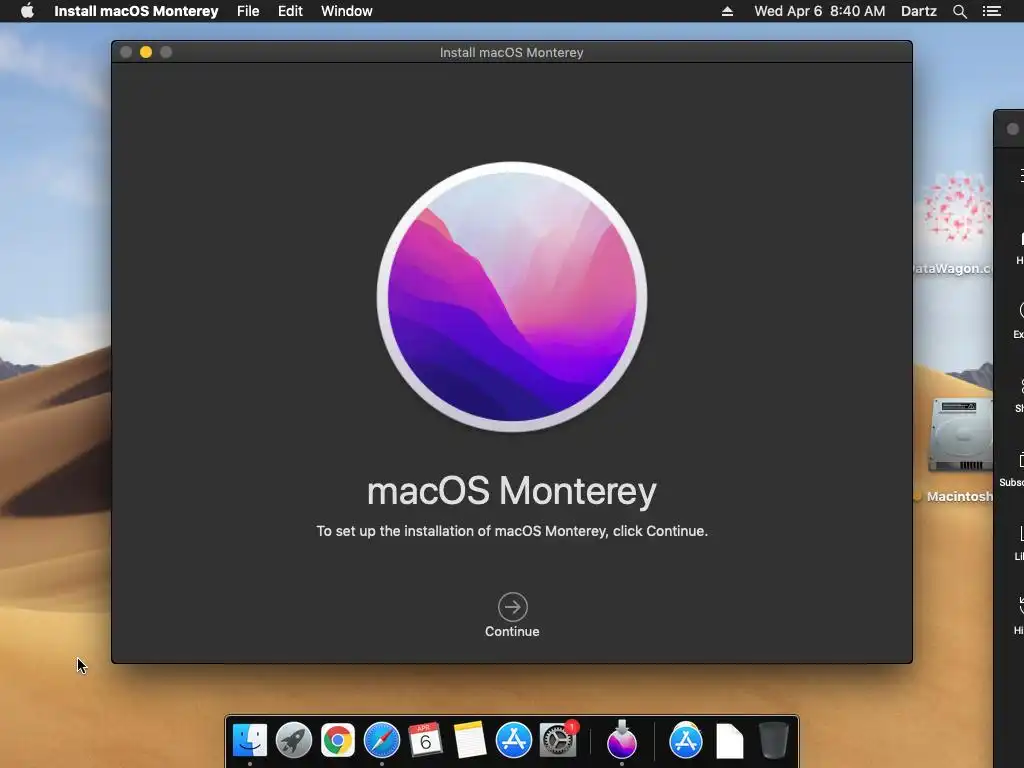
Task: Open Launchpad rocket icon in Dock
Action: pos(294,741)
